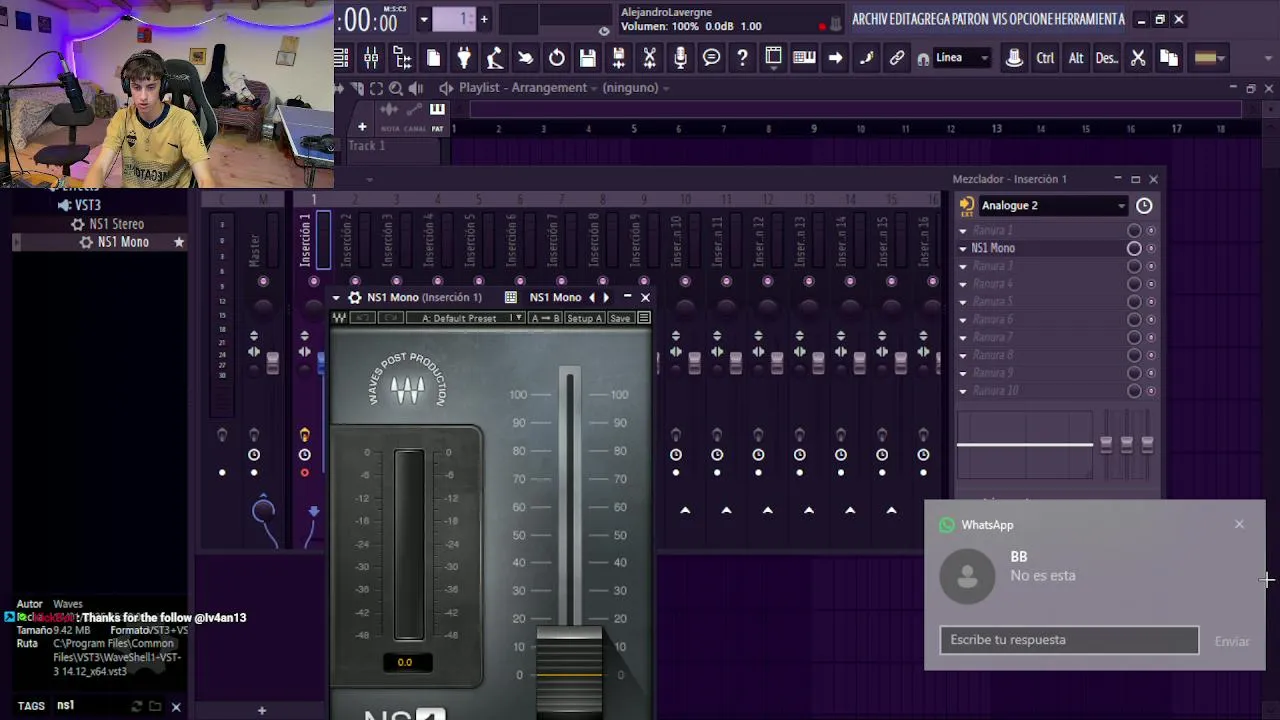Click the NS1 0.0 value readout
This screenshot has width=1280, height=720.
coord(405,662)
